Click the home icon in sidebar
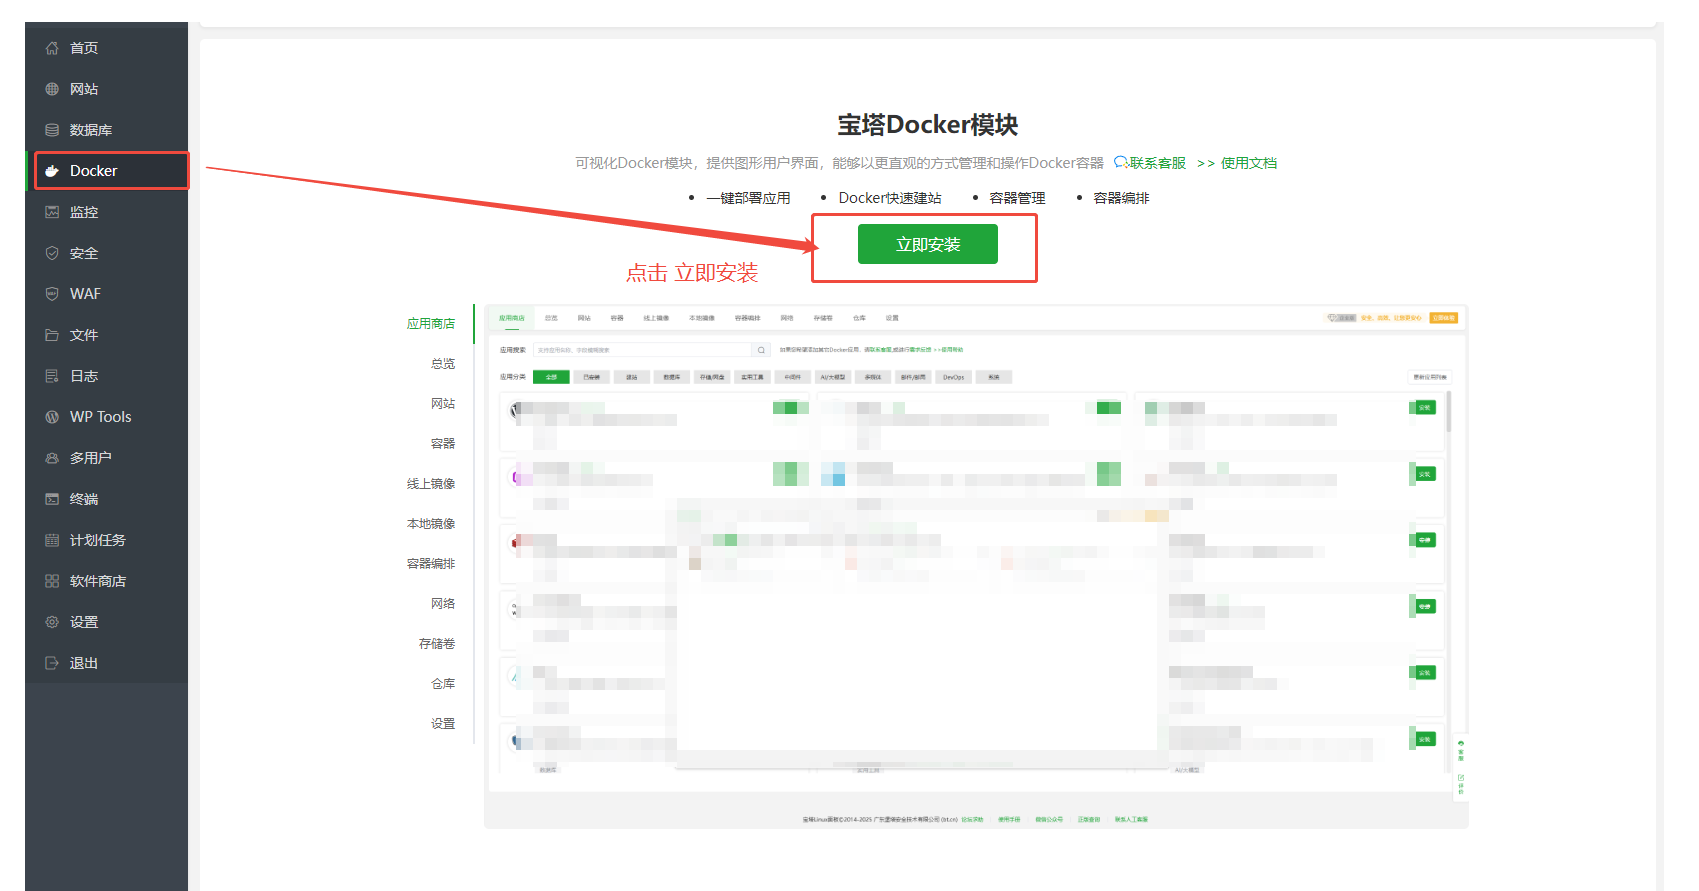Image resolution: width=1699 pixels, height=891 pixels. 52,48
